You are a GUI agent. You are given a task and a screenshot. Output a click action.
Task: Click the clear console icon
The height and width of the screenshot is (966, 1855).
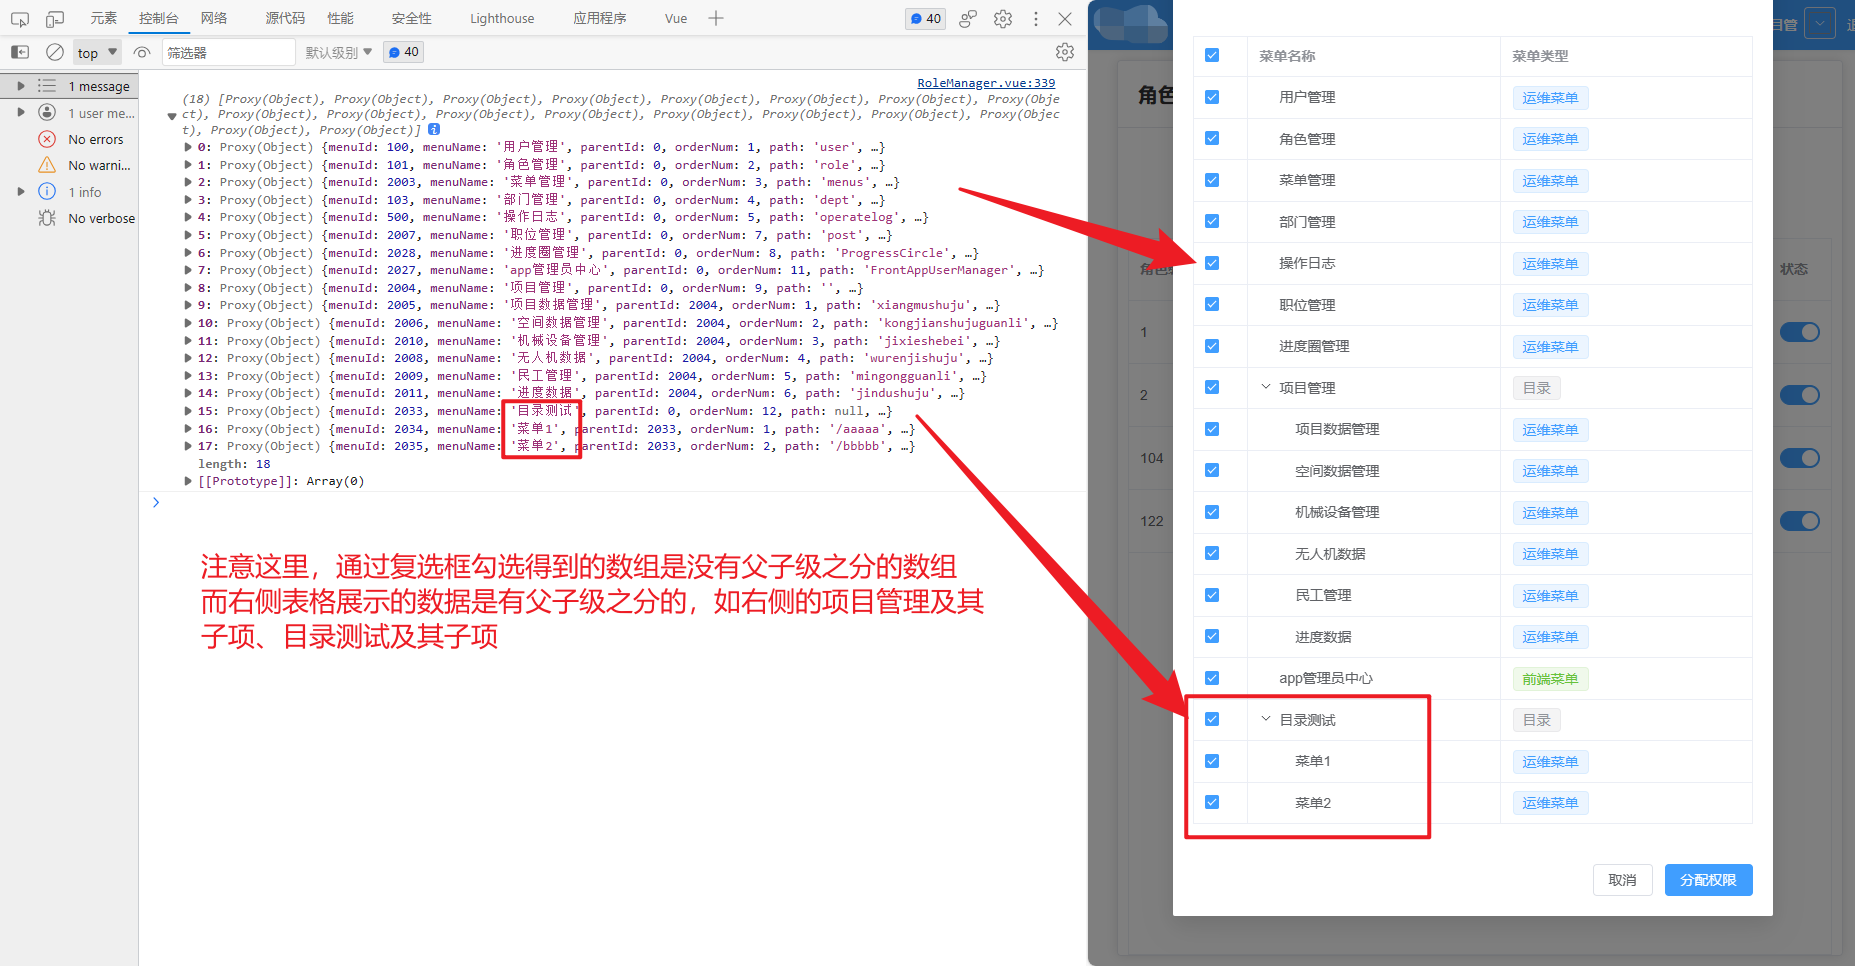tap(55, 51)
